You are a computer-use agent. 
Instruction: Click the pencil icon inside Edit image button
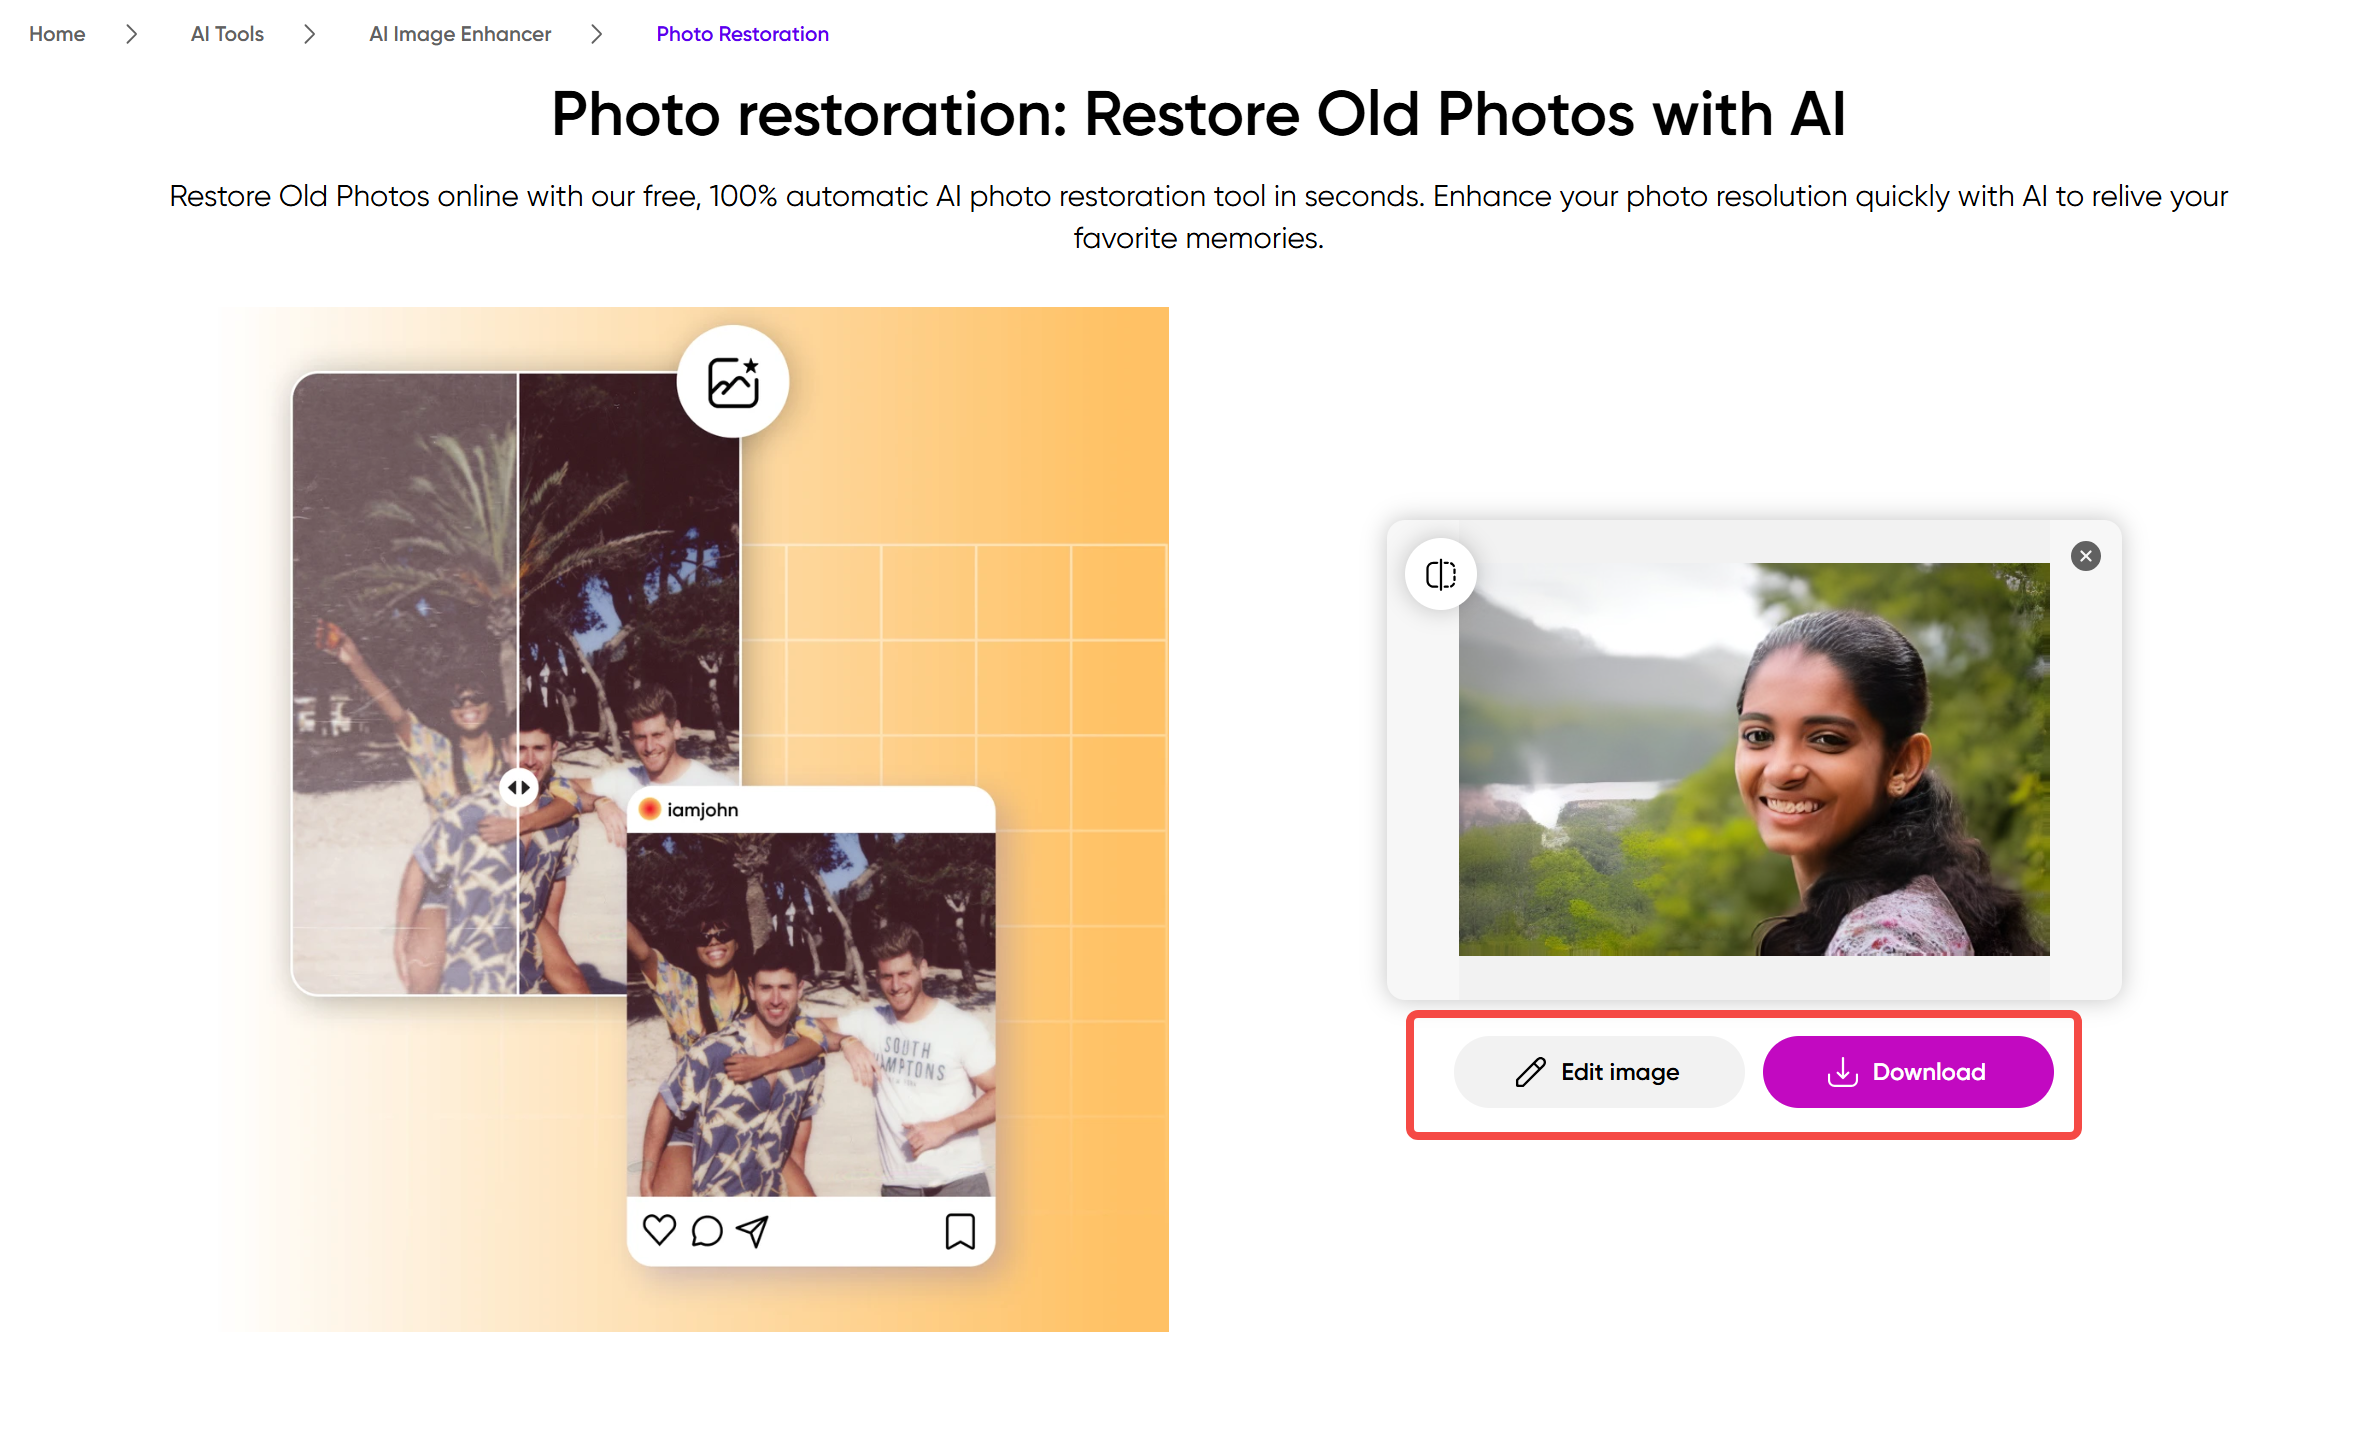(1528, 1071)
